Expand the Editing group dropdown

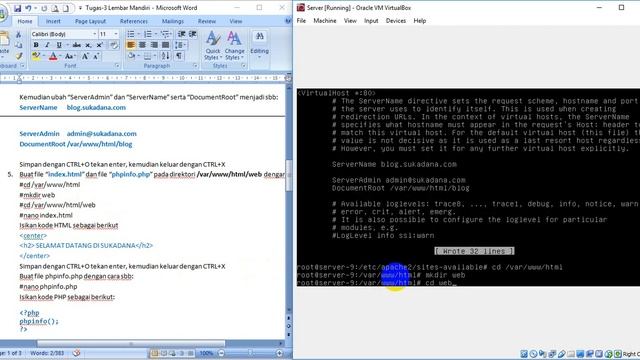coord(259,45)
